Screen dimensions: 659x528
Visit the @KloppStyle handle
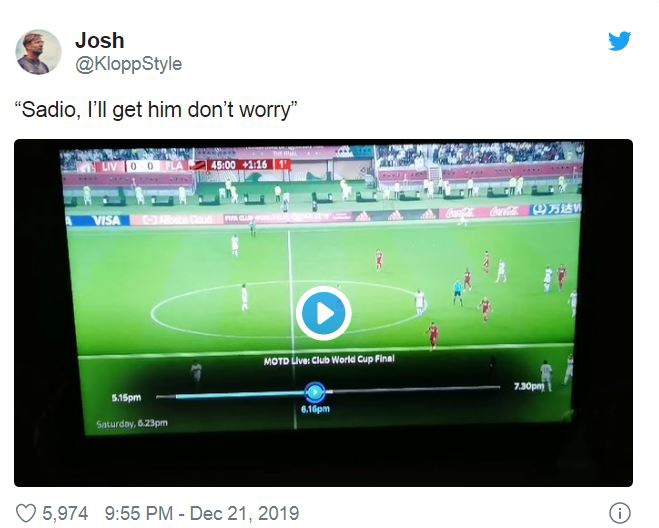coord(129,64)
